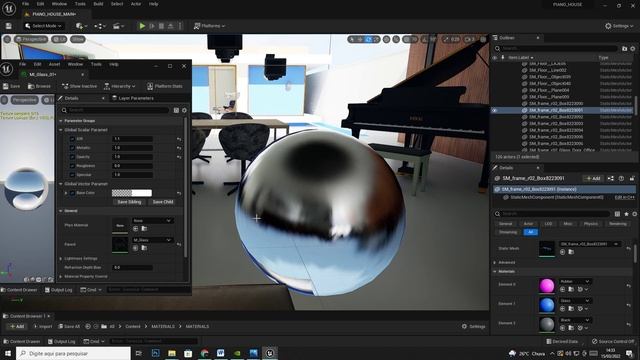This screenshot has height=360, width=640.
Task: Open the Perspective viewport menu in the main viewport
Action: (31, 39)
